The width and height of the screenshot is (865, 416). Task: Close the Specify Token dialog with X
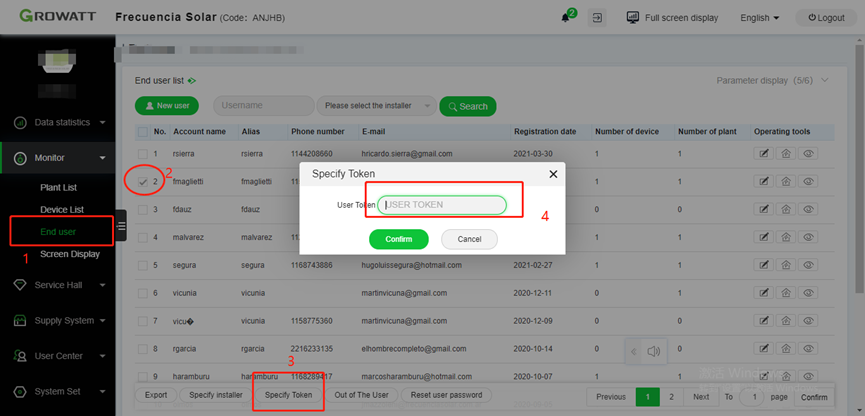[553, 174]
